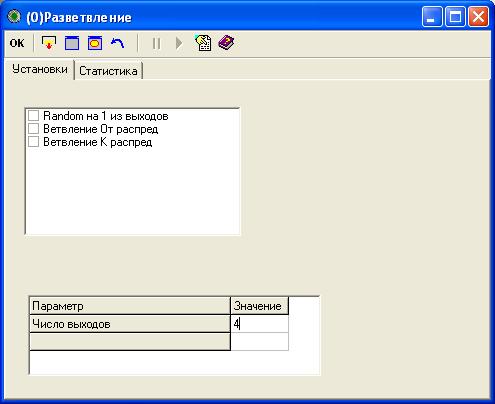The height and width of the screenshot is (404, 495).
Task: Open the purple help book icon
Action: pos(226,43)
